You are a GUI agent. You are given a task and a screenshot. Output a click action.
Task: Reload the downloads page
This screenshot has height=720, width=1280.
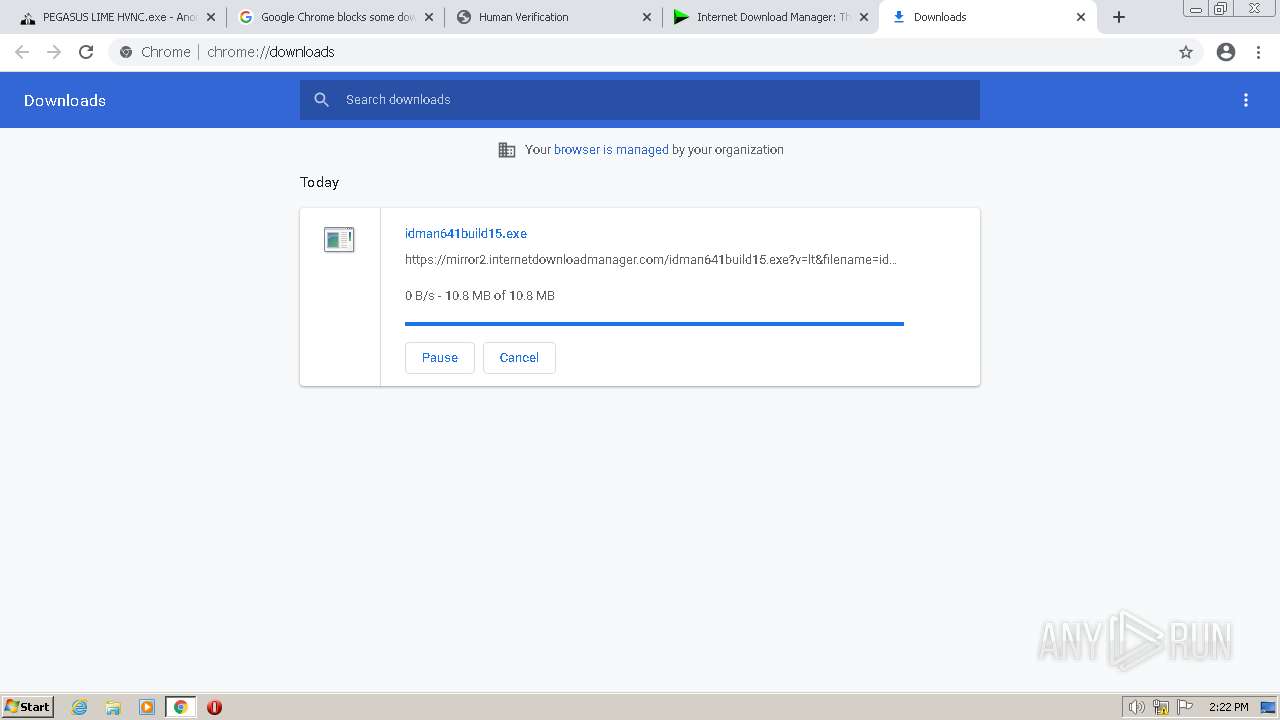point(86,52)
